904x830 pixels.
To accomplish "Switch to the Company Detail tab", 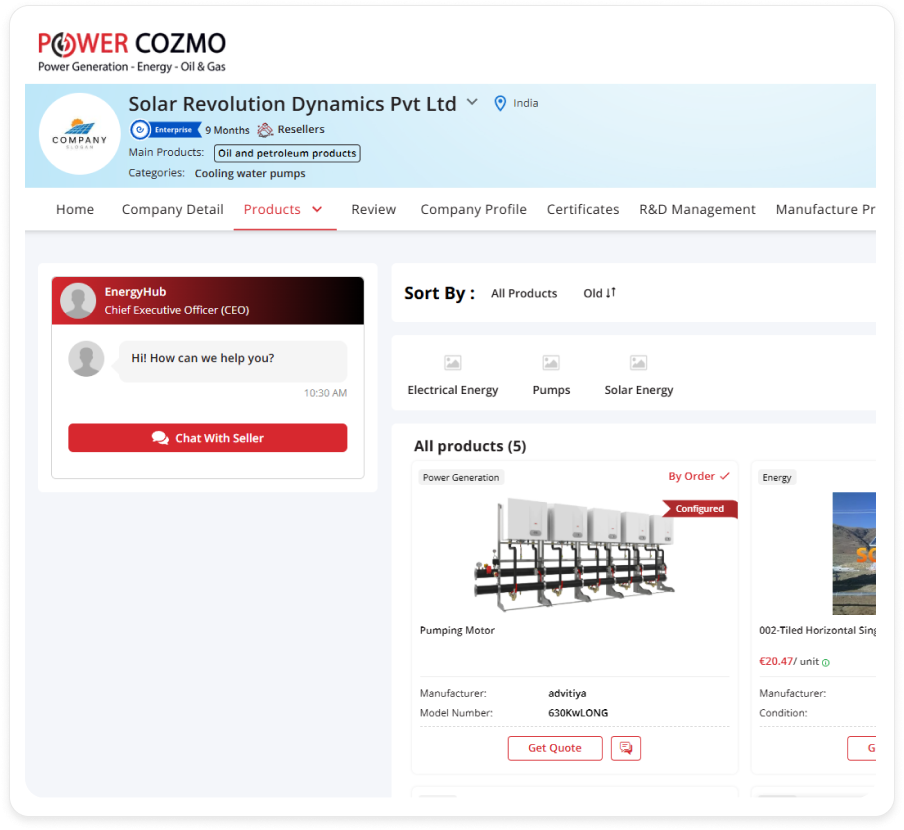I will 172,209.
